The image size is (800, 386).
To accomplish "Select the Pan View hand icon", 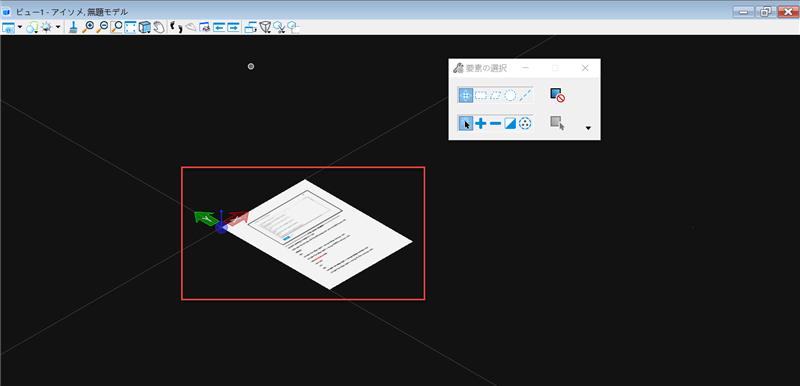I will coord(160,28).
